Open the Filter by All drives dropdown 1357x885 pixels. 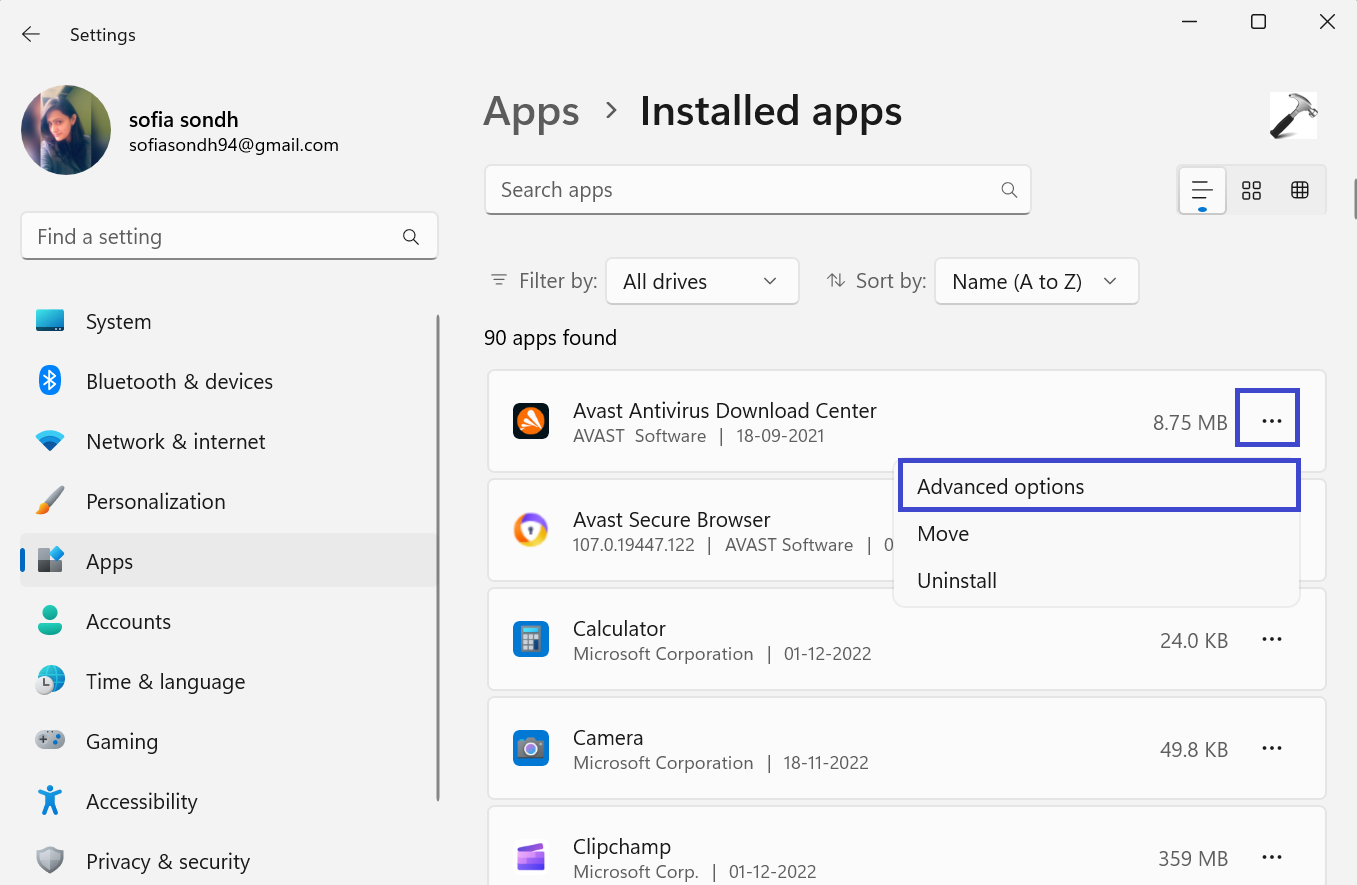(x=701, y=282)
